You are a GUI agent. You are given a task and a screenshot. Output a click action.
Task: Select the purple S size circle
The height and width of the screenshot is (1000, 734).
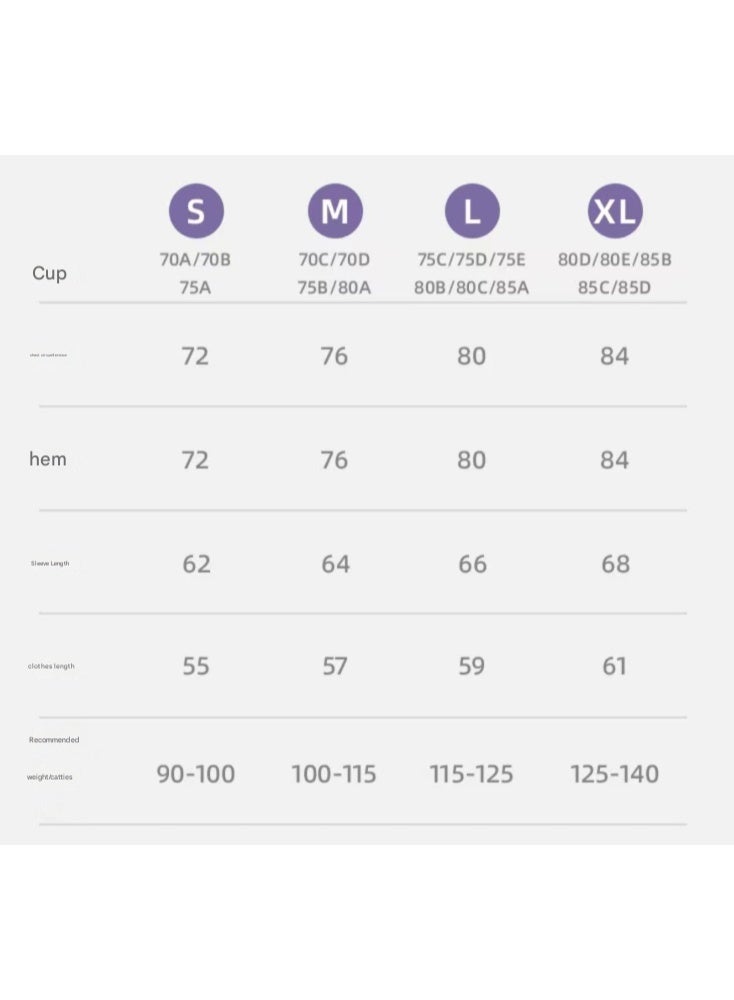[196, 211]
